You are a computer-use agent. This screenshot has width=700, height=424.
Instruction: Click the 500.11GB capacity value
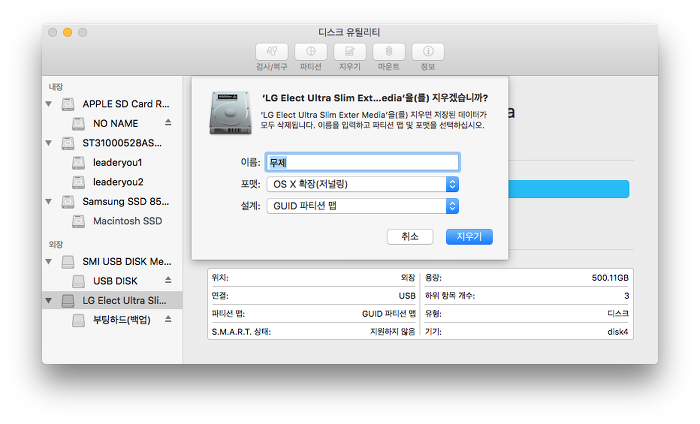click(x=610, y=278)
